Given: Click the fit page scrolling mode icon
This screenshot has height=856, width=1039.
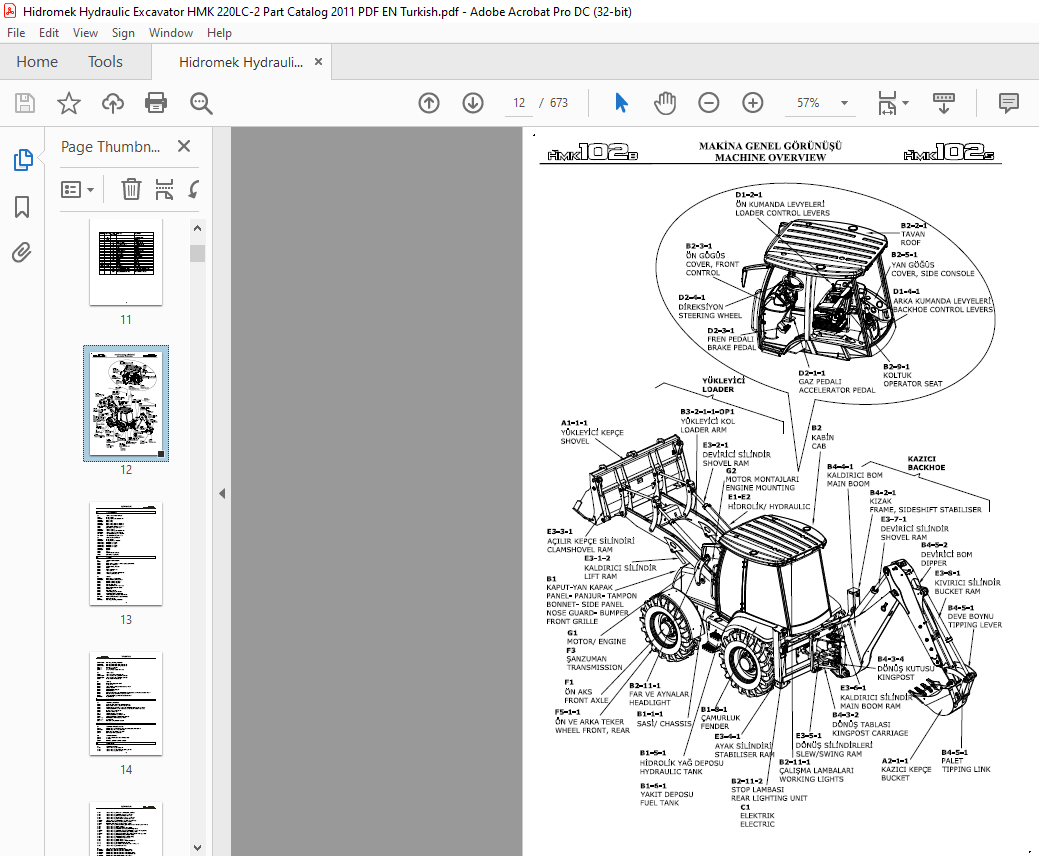Looking at the screenshot, I should [x=887, y=103].
